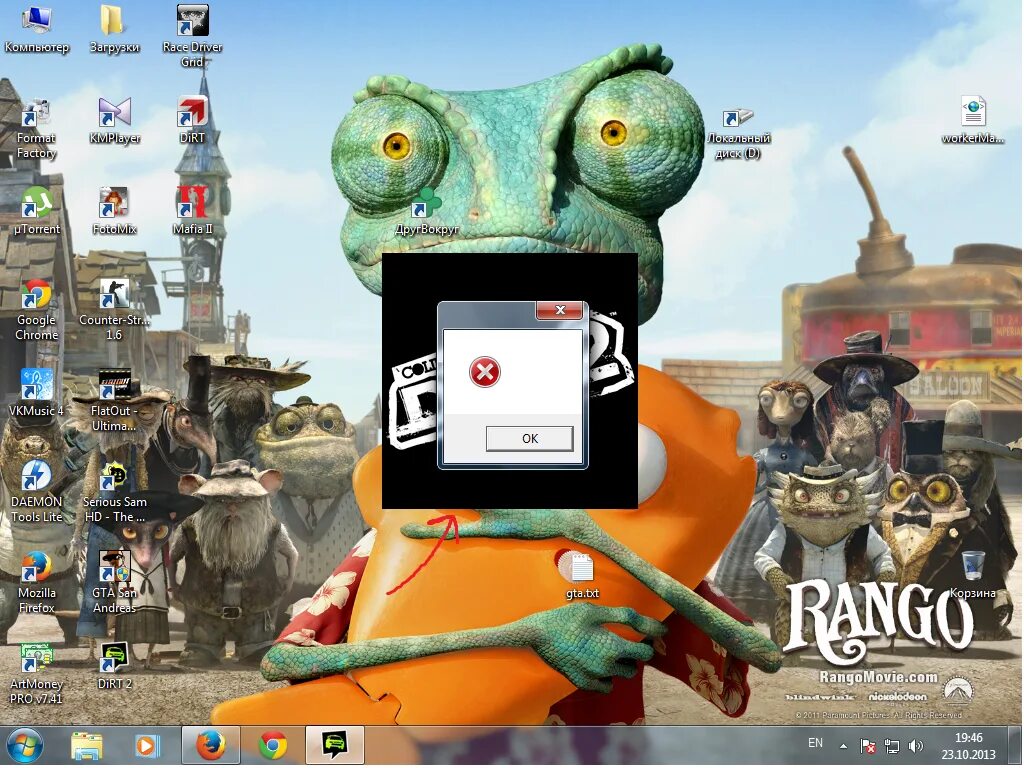Open the workerMa... file icon
Screen dimensions: 1024x768
(973, 121)
